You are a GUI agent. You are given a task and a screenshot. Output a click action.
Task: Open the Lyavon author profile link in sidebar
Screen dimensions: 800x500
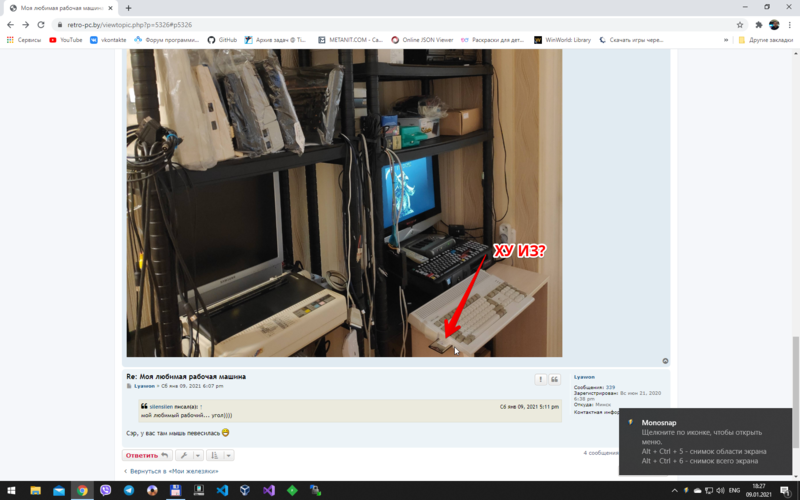[584, 376]
